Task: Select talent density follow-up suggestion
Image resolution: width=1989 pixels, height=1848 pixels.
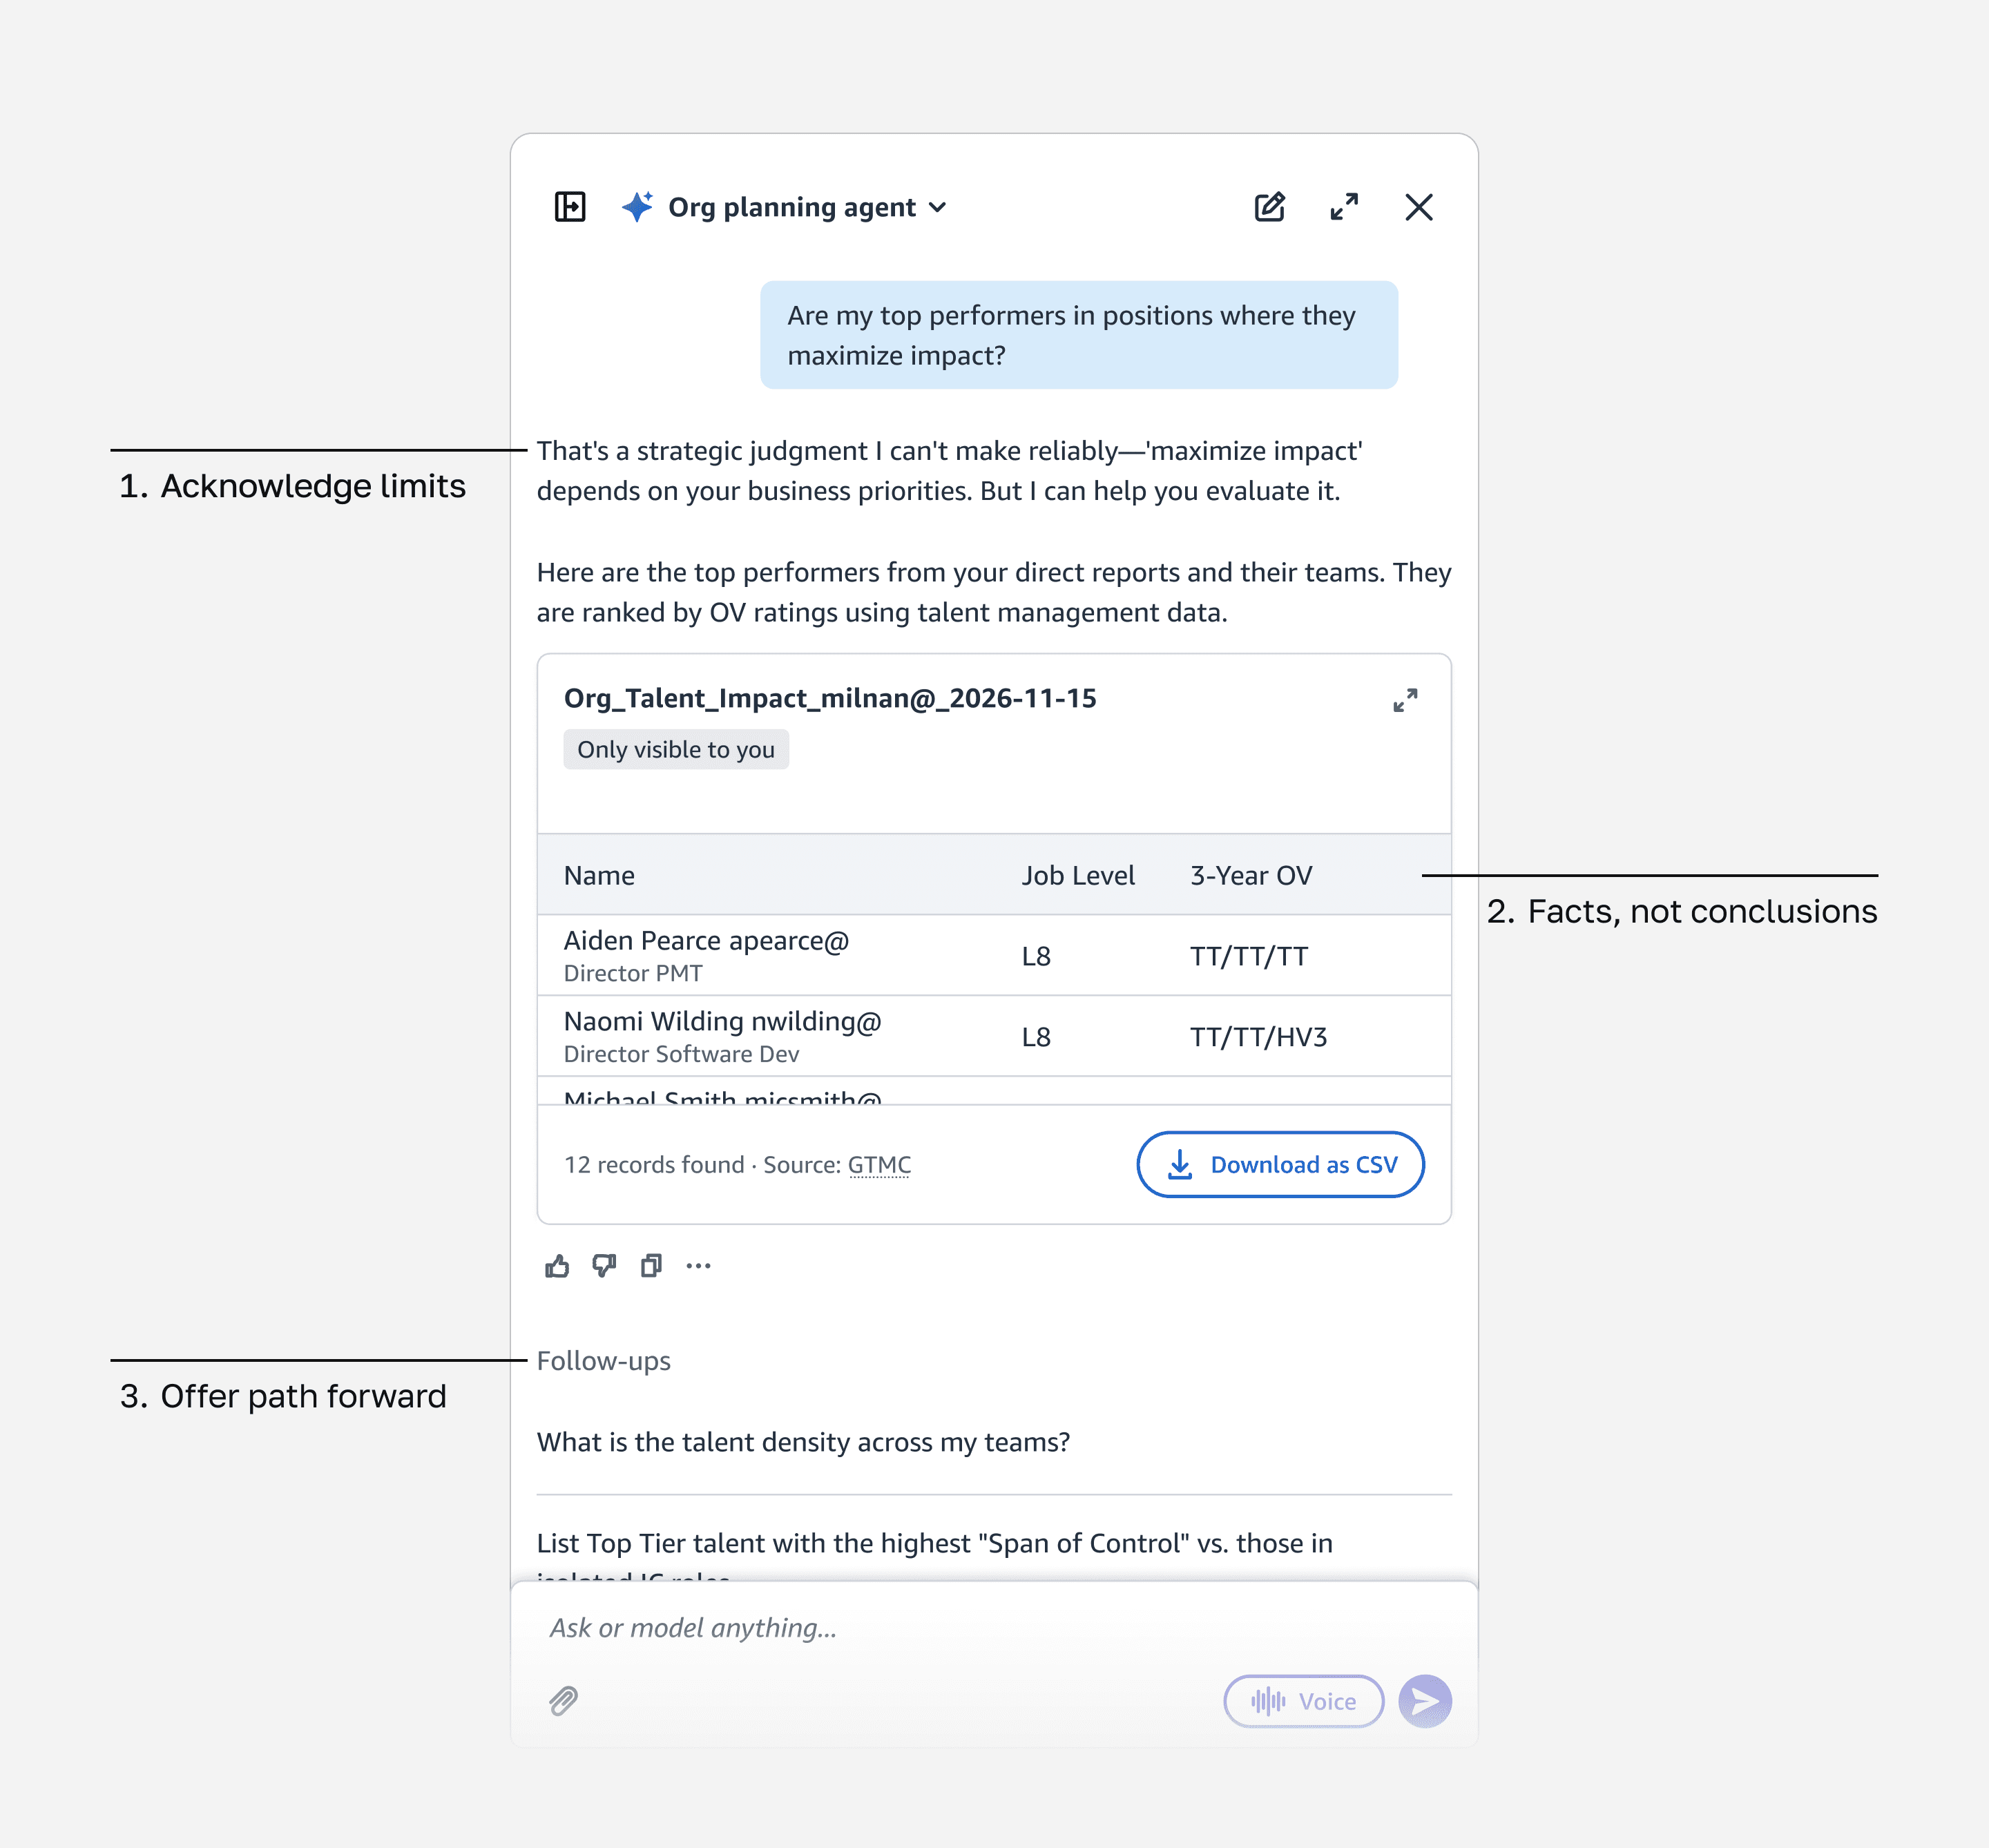Action: (x=803, y=1442)
